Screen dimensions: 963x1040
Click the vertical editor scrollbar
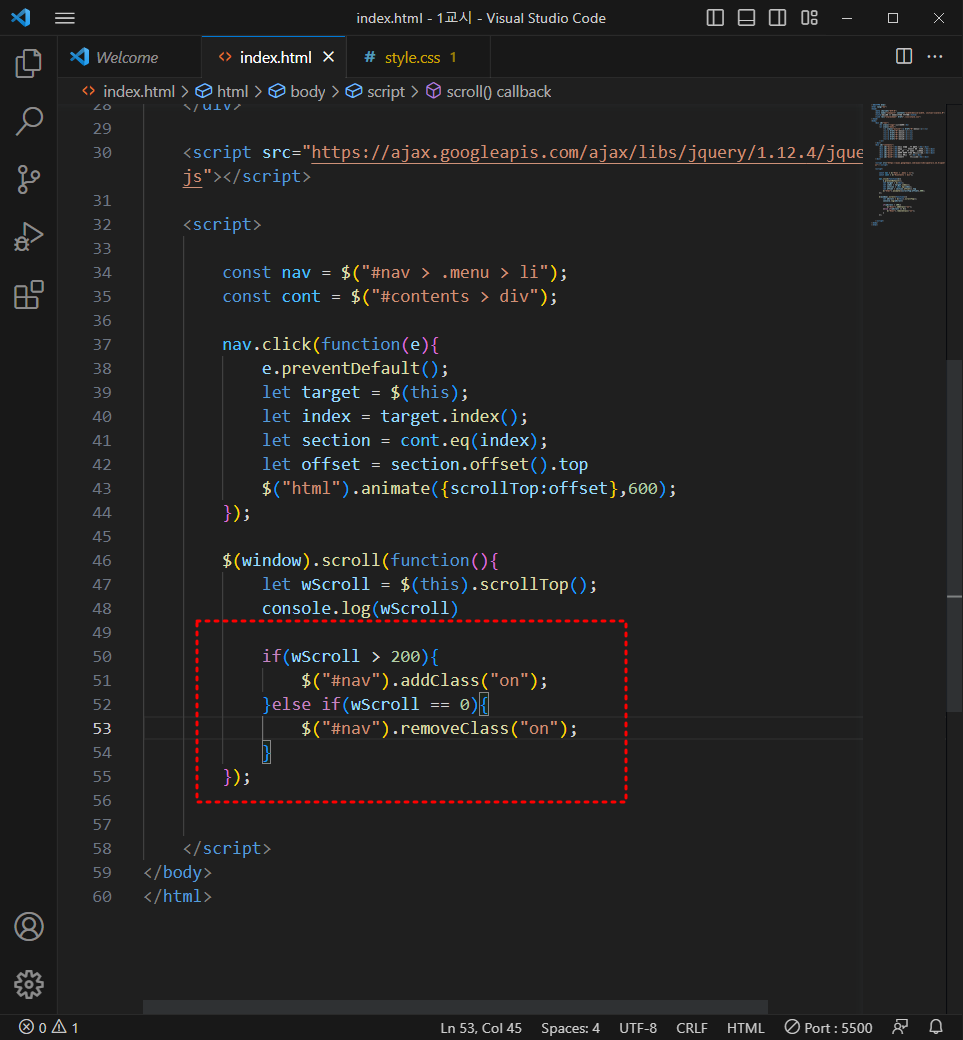tap(954, 536)
